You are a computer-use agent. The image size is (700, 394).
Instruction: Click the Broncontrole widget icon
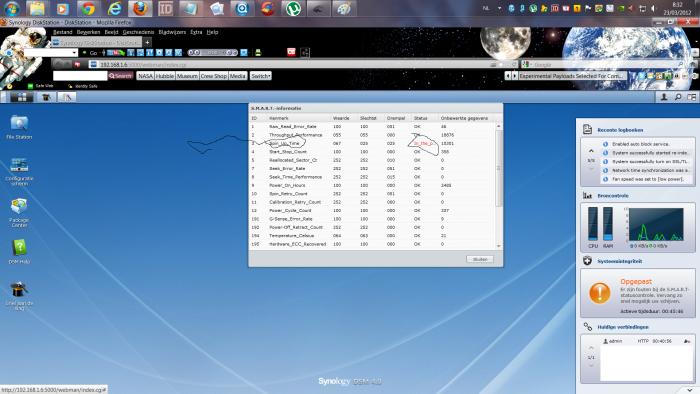588,195
